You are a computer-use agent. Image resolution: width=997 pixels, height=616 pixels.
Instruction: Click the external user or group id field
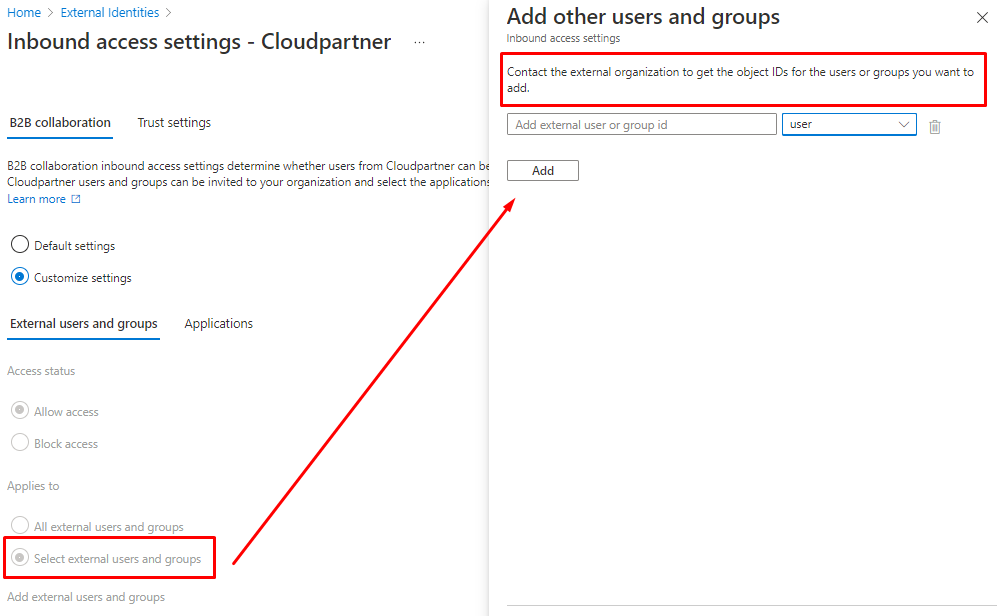pyautogui.click(x=641, y=125)
